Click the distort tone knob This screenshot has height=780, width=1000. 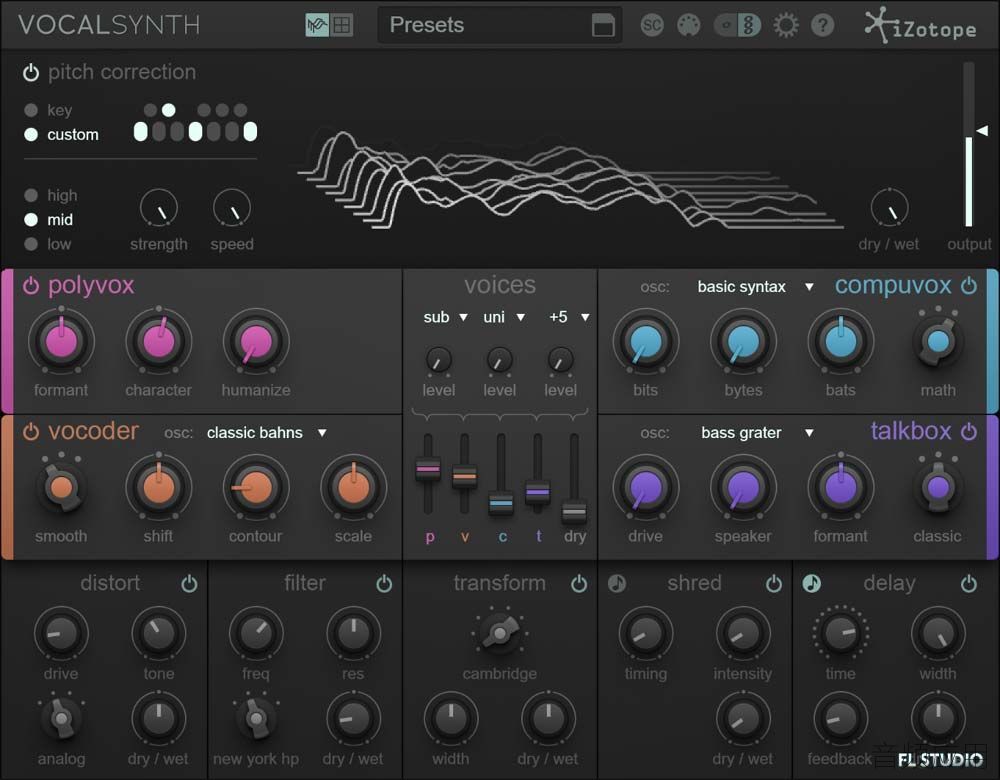pyautogui.click(x=159, y=633)
